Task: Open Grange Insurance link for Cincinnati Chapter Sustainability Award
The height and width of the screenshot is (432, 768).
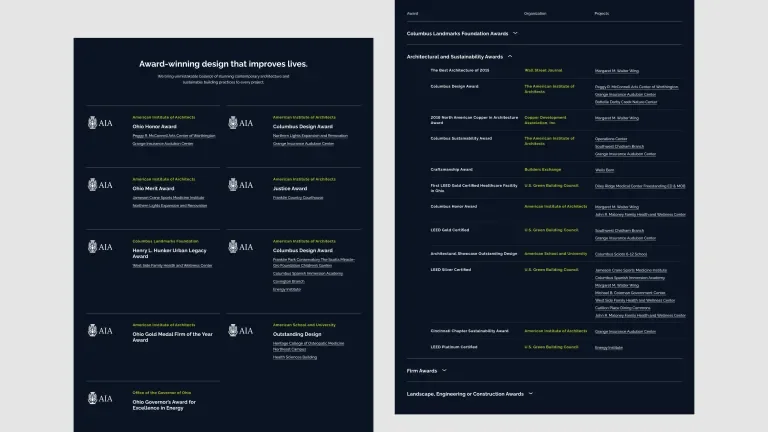Action: [625, 332]
